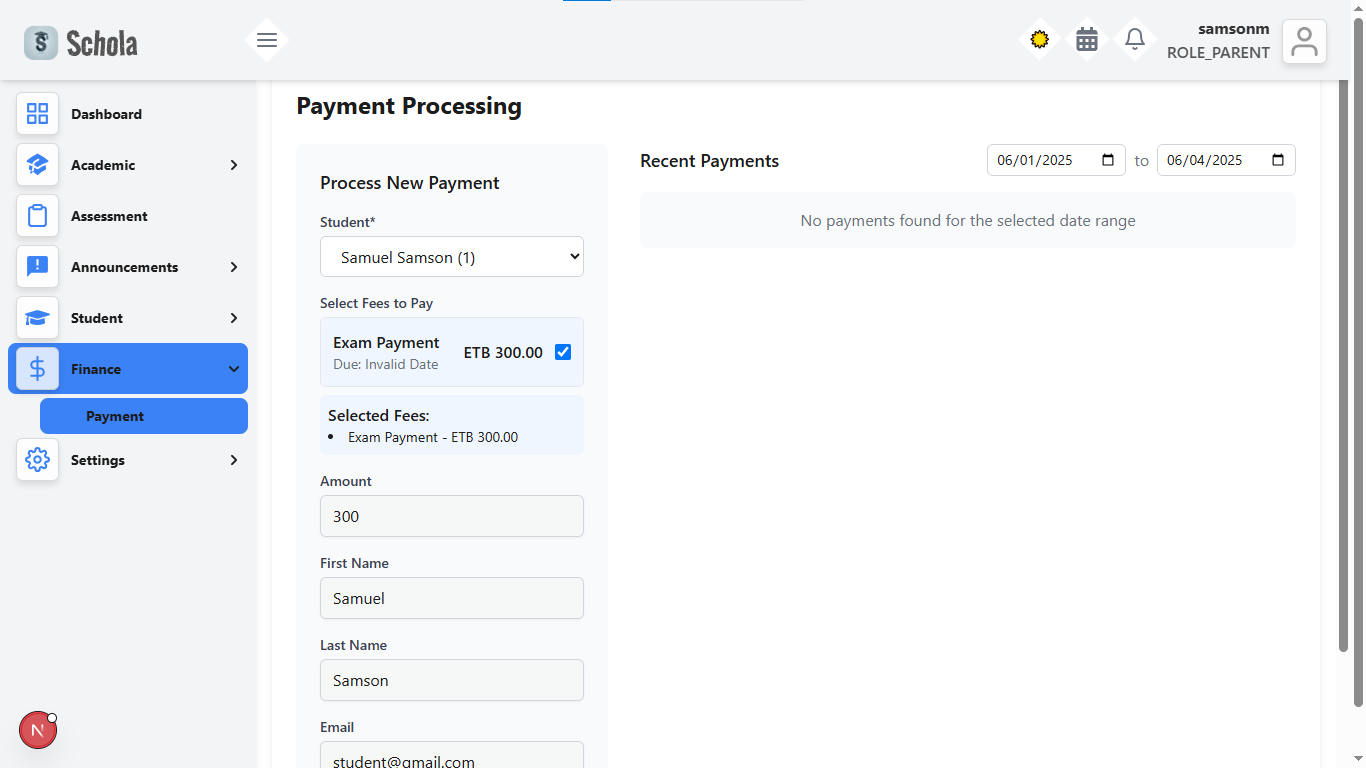Open the Student selection dropdown
Image resolution: width=1366 pixels, height=768 pixels.
tap(451, 256)
